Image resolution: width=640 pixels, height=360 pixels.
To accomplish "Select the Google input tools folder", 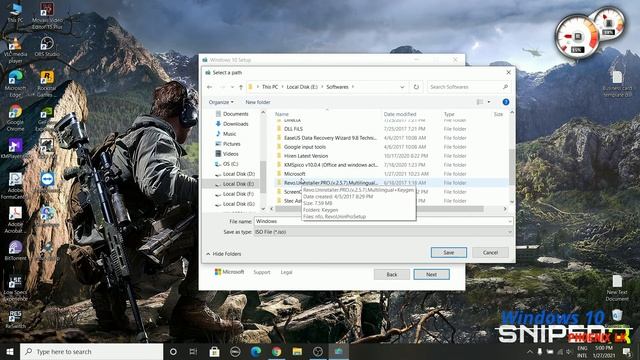I will pyautogui.click(x=305, y=147).
